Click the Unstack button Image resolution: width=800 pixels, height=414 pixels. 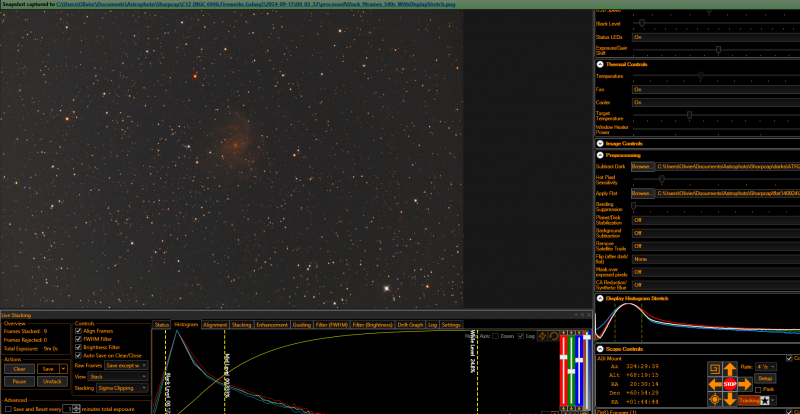(x=52, y=381)
